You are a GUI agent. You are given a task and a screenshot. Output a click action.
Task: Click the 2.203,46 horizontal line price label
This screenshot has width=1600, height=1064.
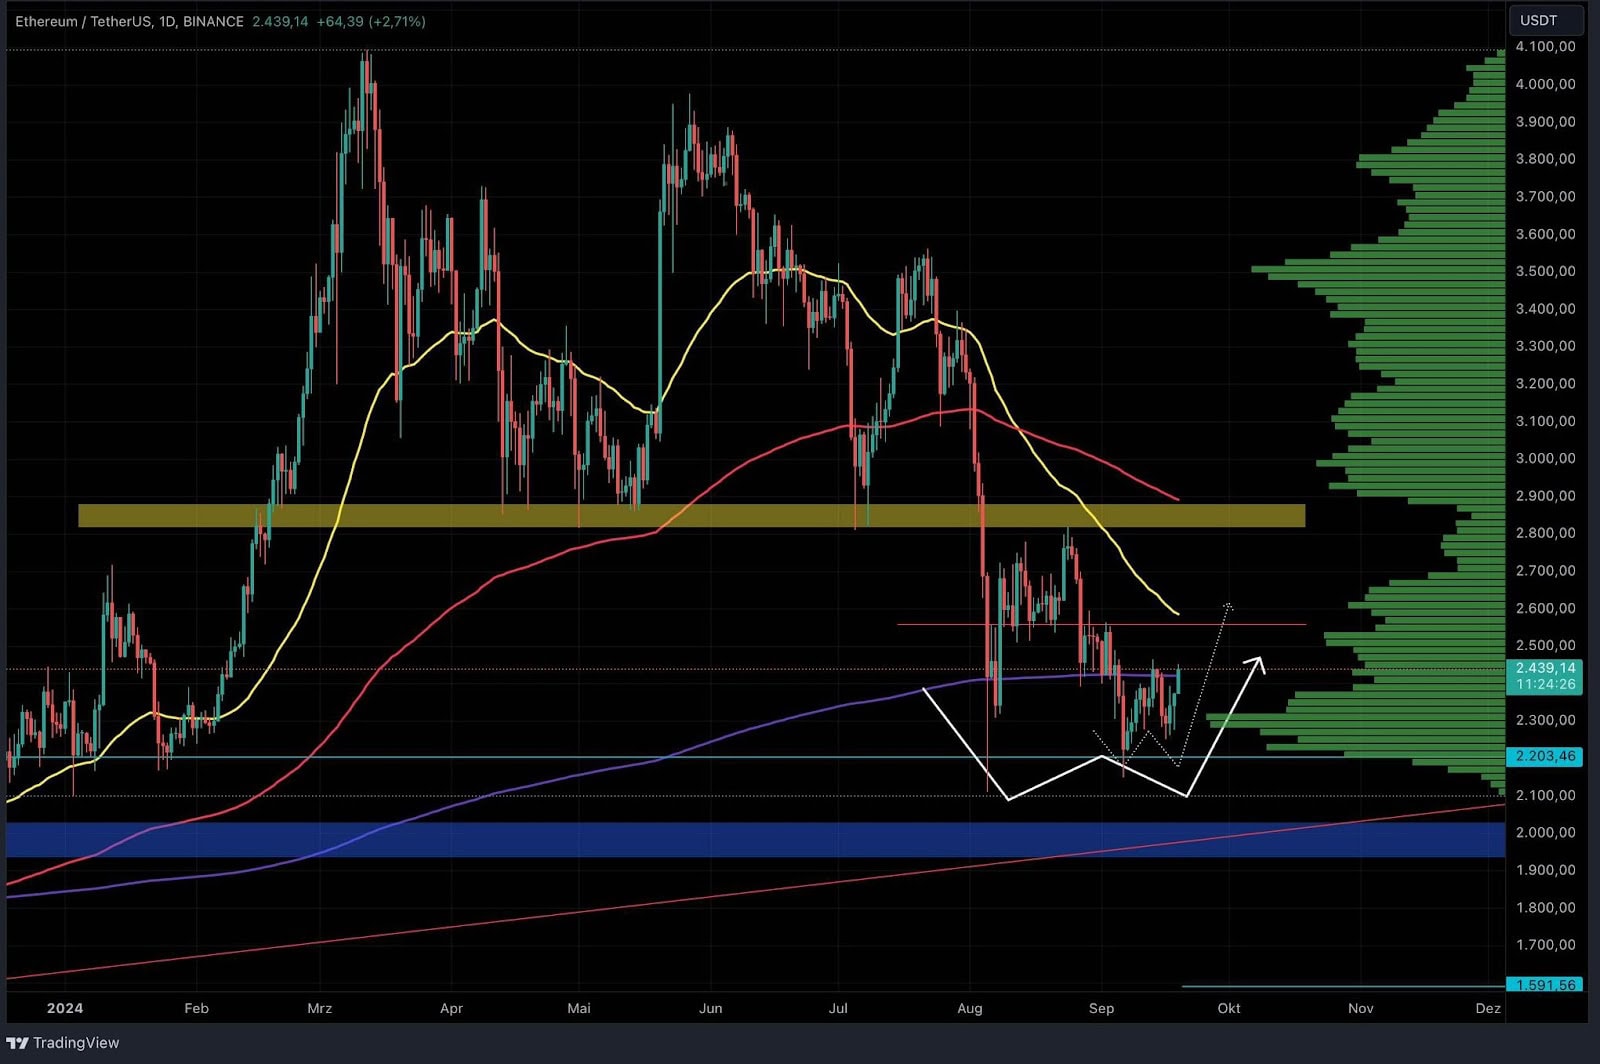pyautogui.click(x=1545, y=756)
